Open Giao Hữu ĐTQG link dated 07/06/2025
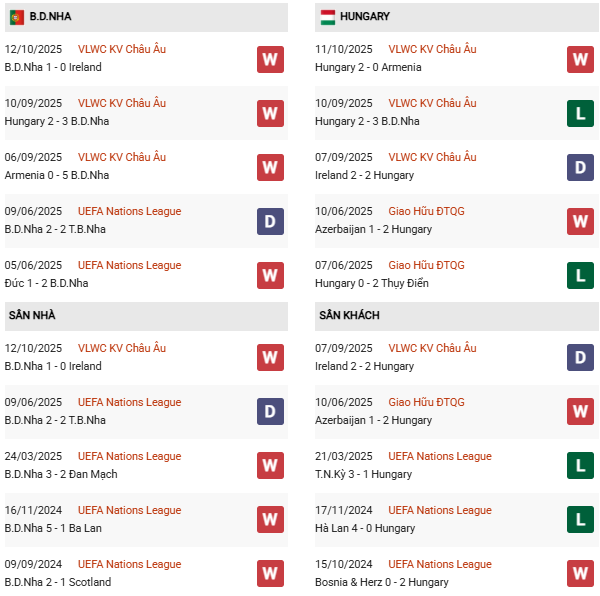This screenshot has height=596, width=600. click(x=426, y=265)
